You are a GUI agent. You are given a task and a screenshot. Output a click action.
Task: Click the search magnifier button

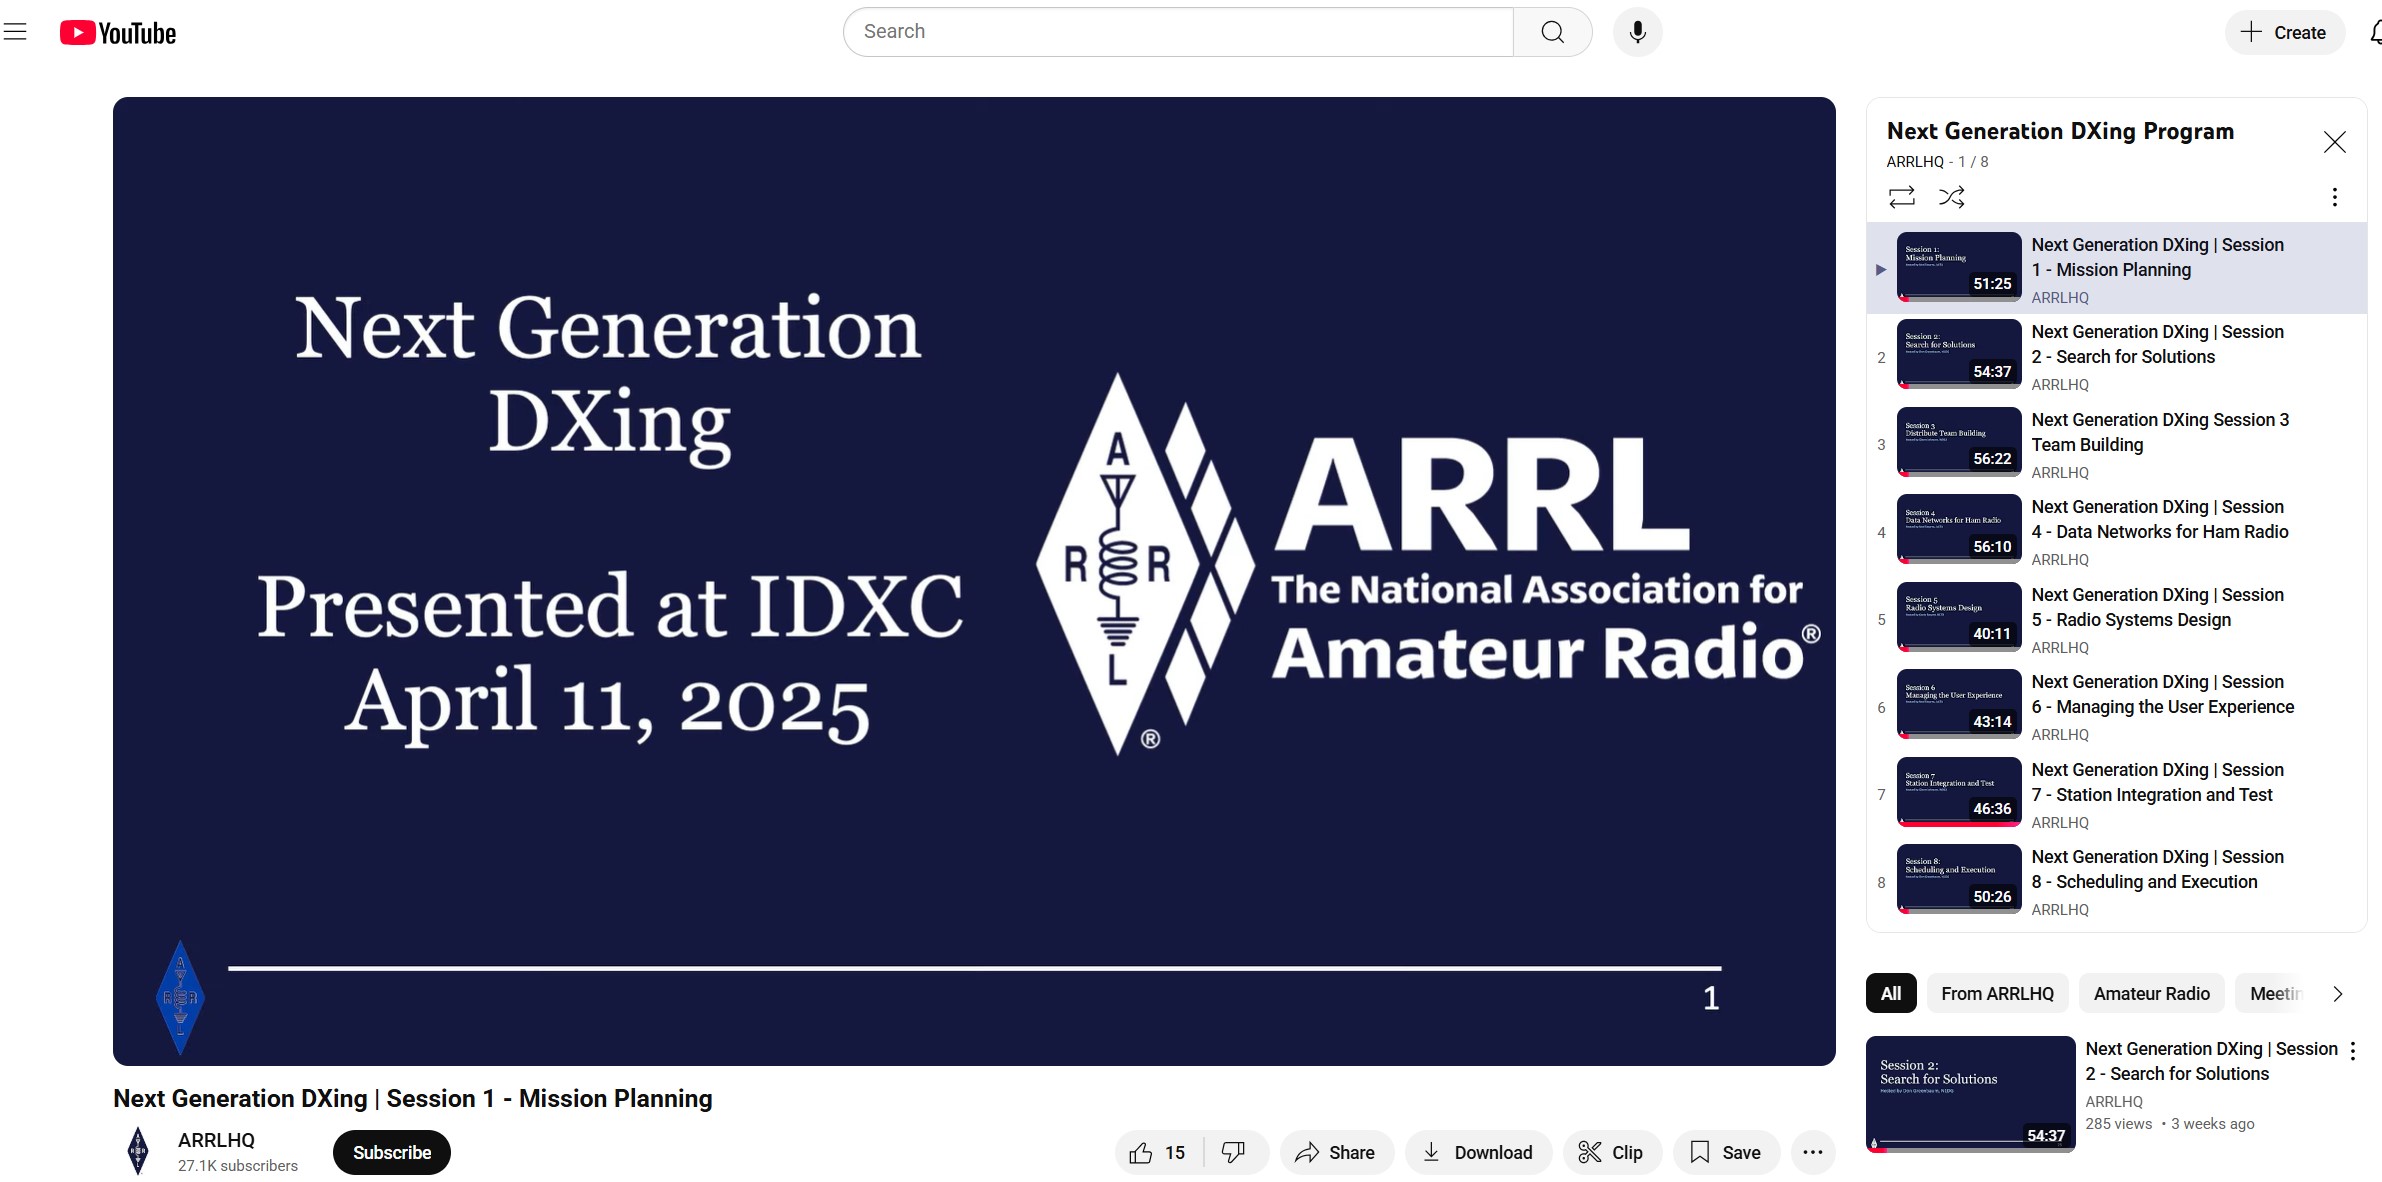pos(1552,32)
